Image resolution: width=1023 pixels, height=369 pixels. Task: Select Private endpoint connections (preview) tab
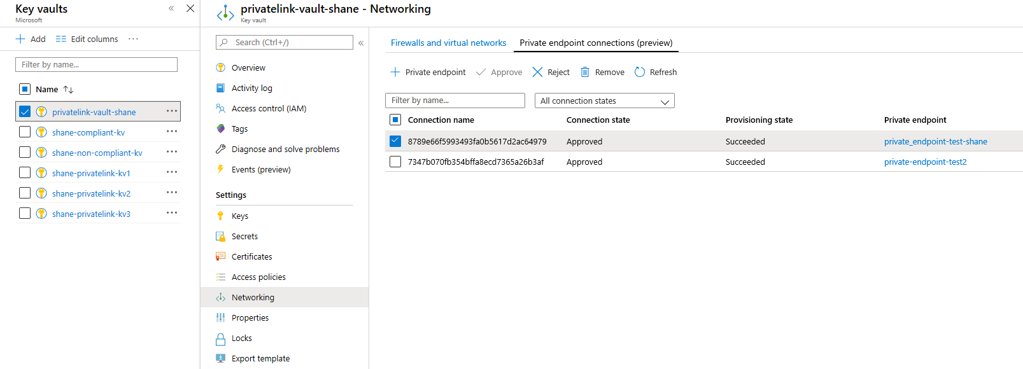[596, 43]
